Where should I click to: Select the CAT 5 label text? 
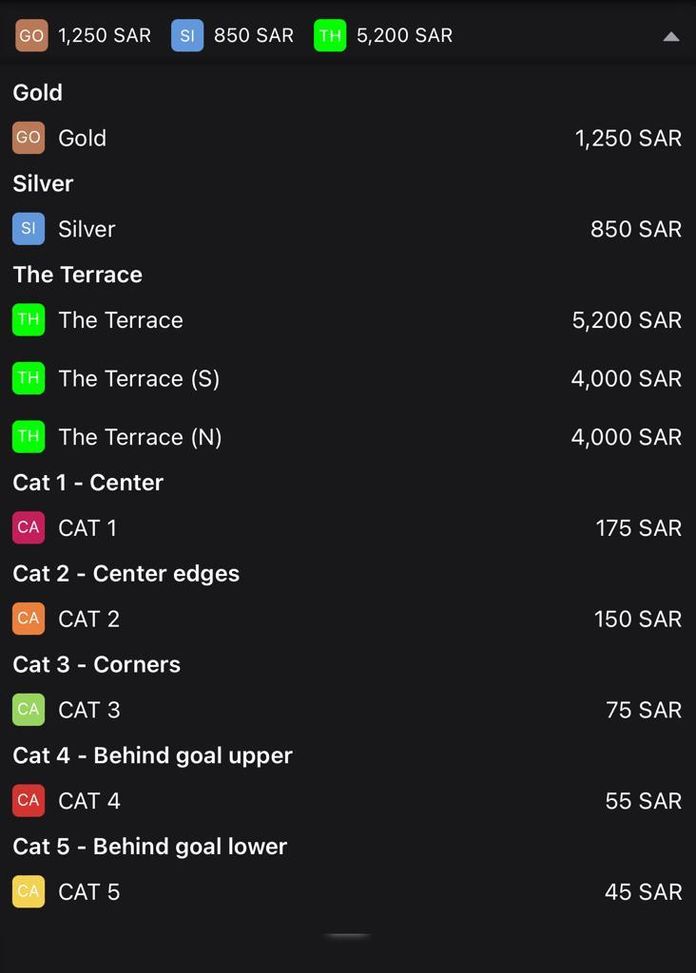coord(89,892)
